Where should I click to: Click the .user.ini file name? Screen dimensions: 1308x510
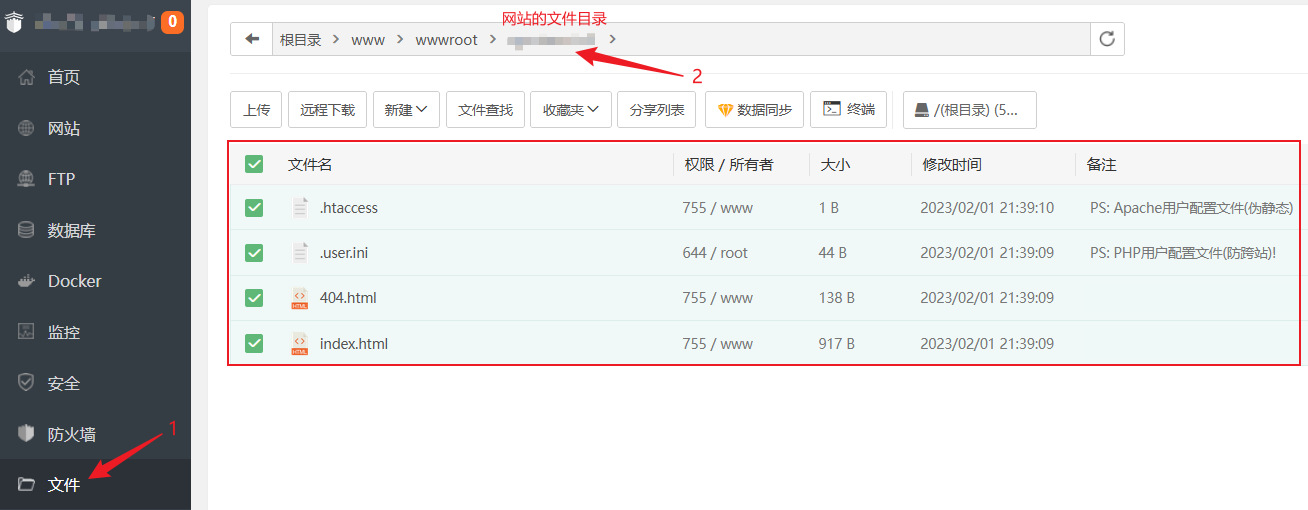(344, 253)
